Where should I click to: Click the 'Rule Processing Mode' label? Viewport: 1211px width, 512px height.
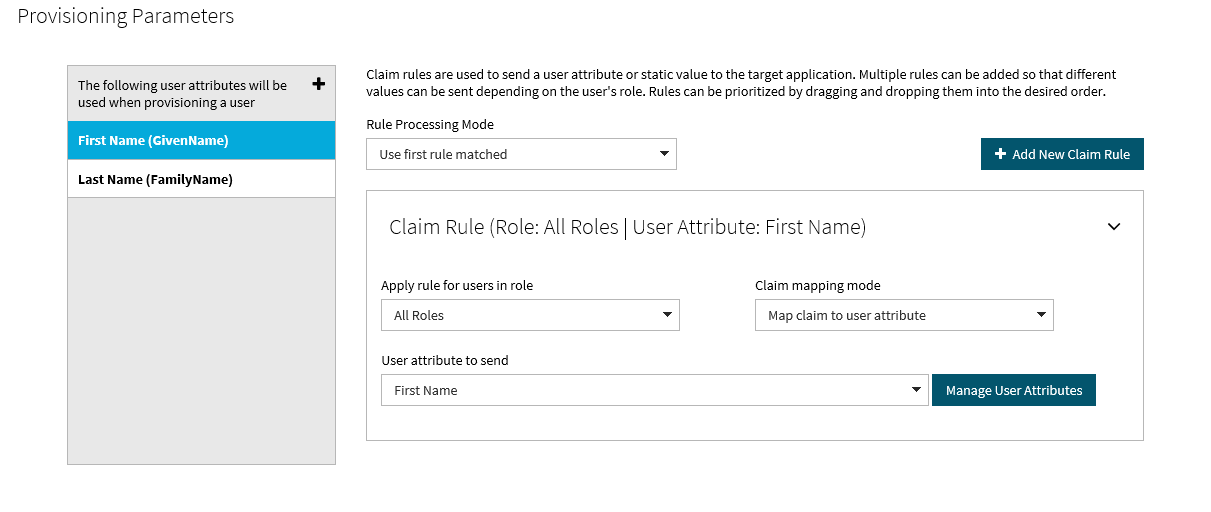(x=430, y=125)
